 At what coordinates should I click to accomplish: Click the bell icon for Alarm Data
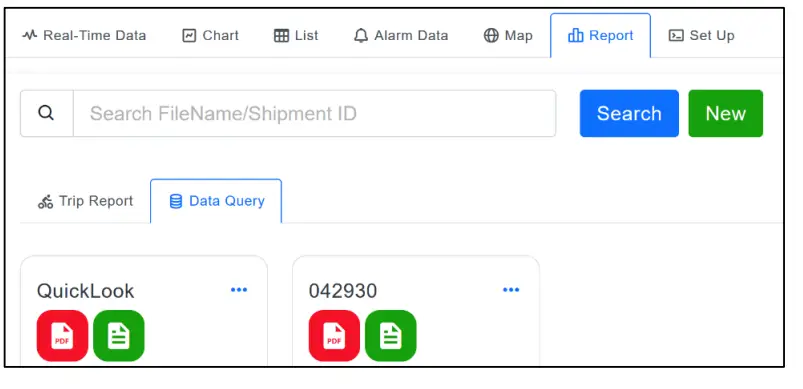point(361,36)
